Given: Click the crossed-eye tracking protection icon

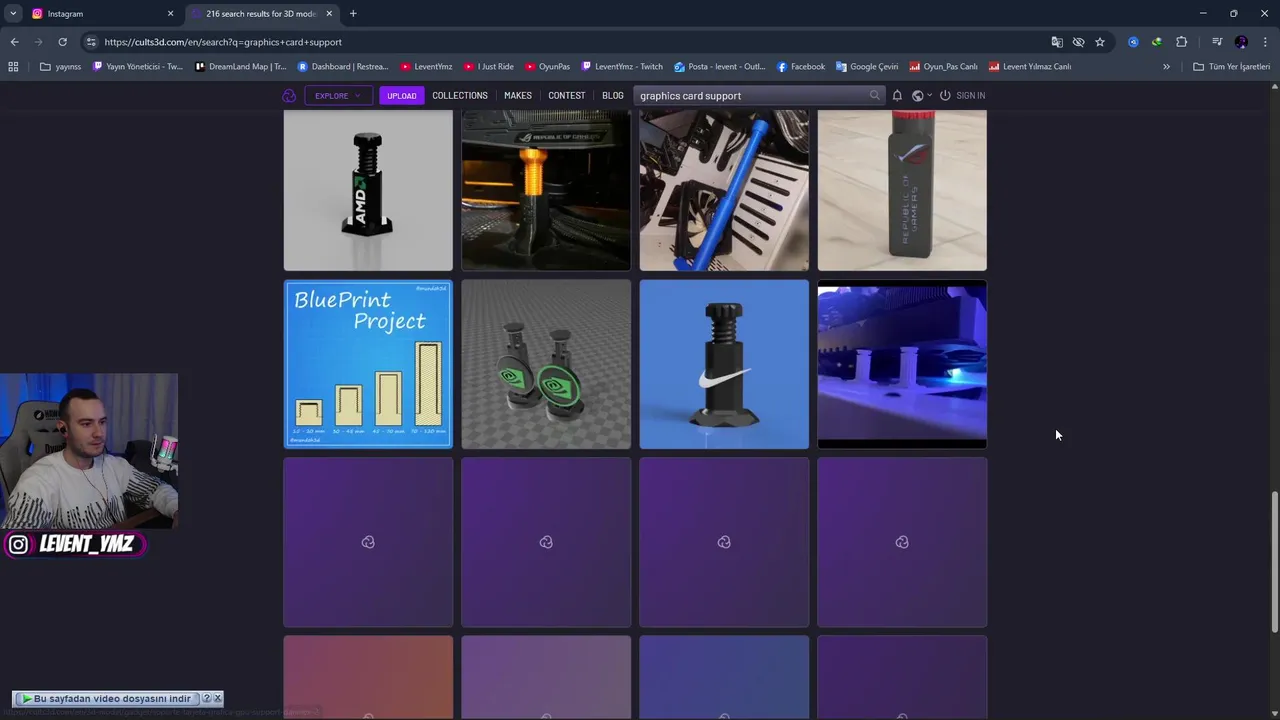Looking at the screenshot, I should [x=1078, y=42].
